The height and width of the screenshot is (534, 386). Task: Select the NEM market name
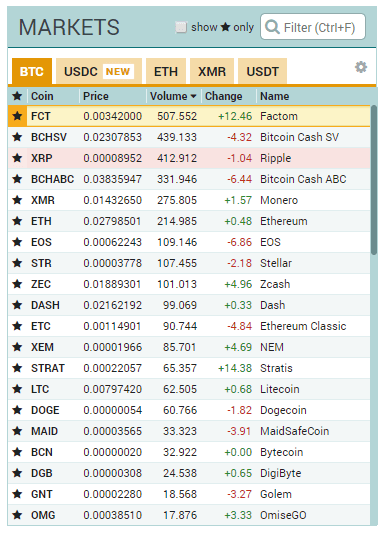pyautogui.click(x=272, y=347)
